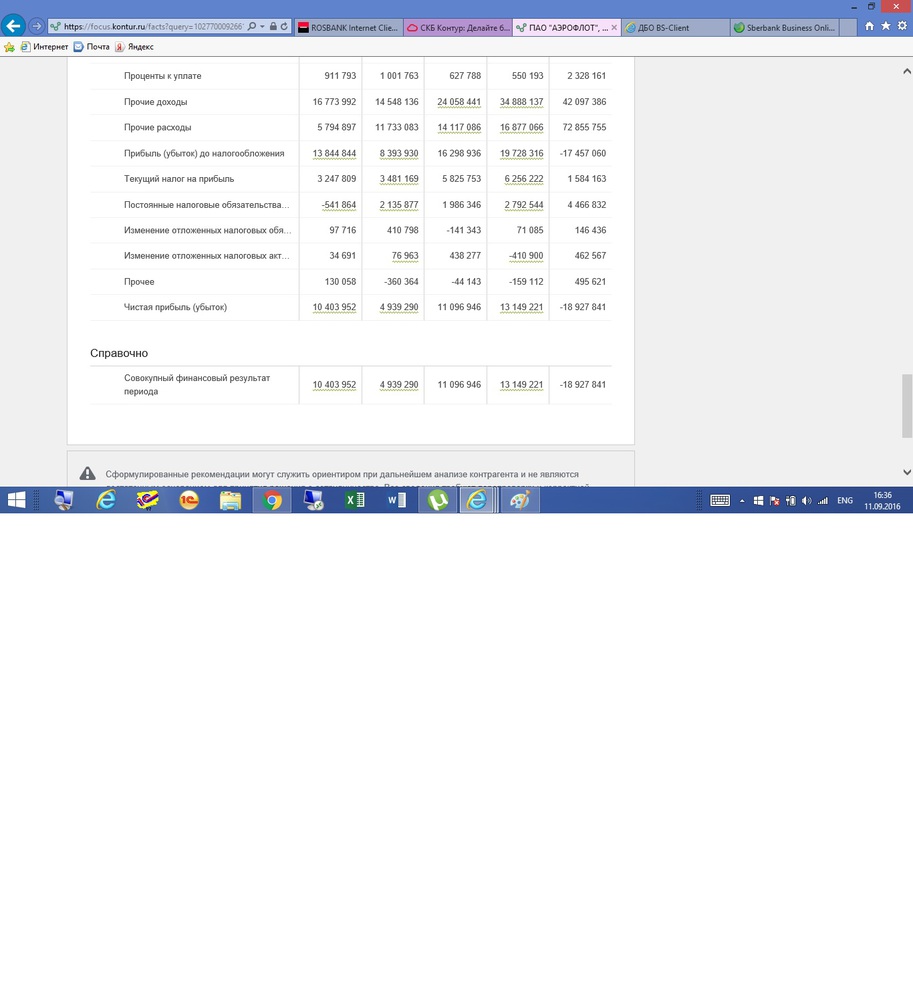Go back with the browser back arrow
This screenshot has height=1000, width=913.
click(x=13, y=26)
